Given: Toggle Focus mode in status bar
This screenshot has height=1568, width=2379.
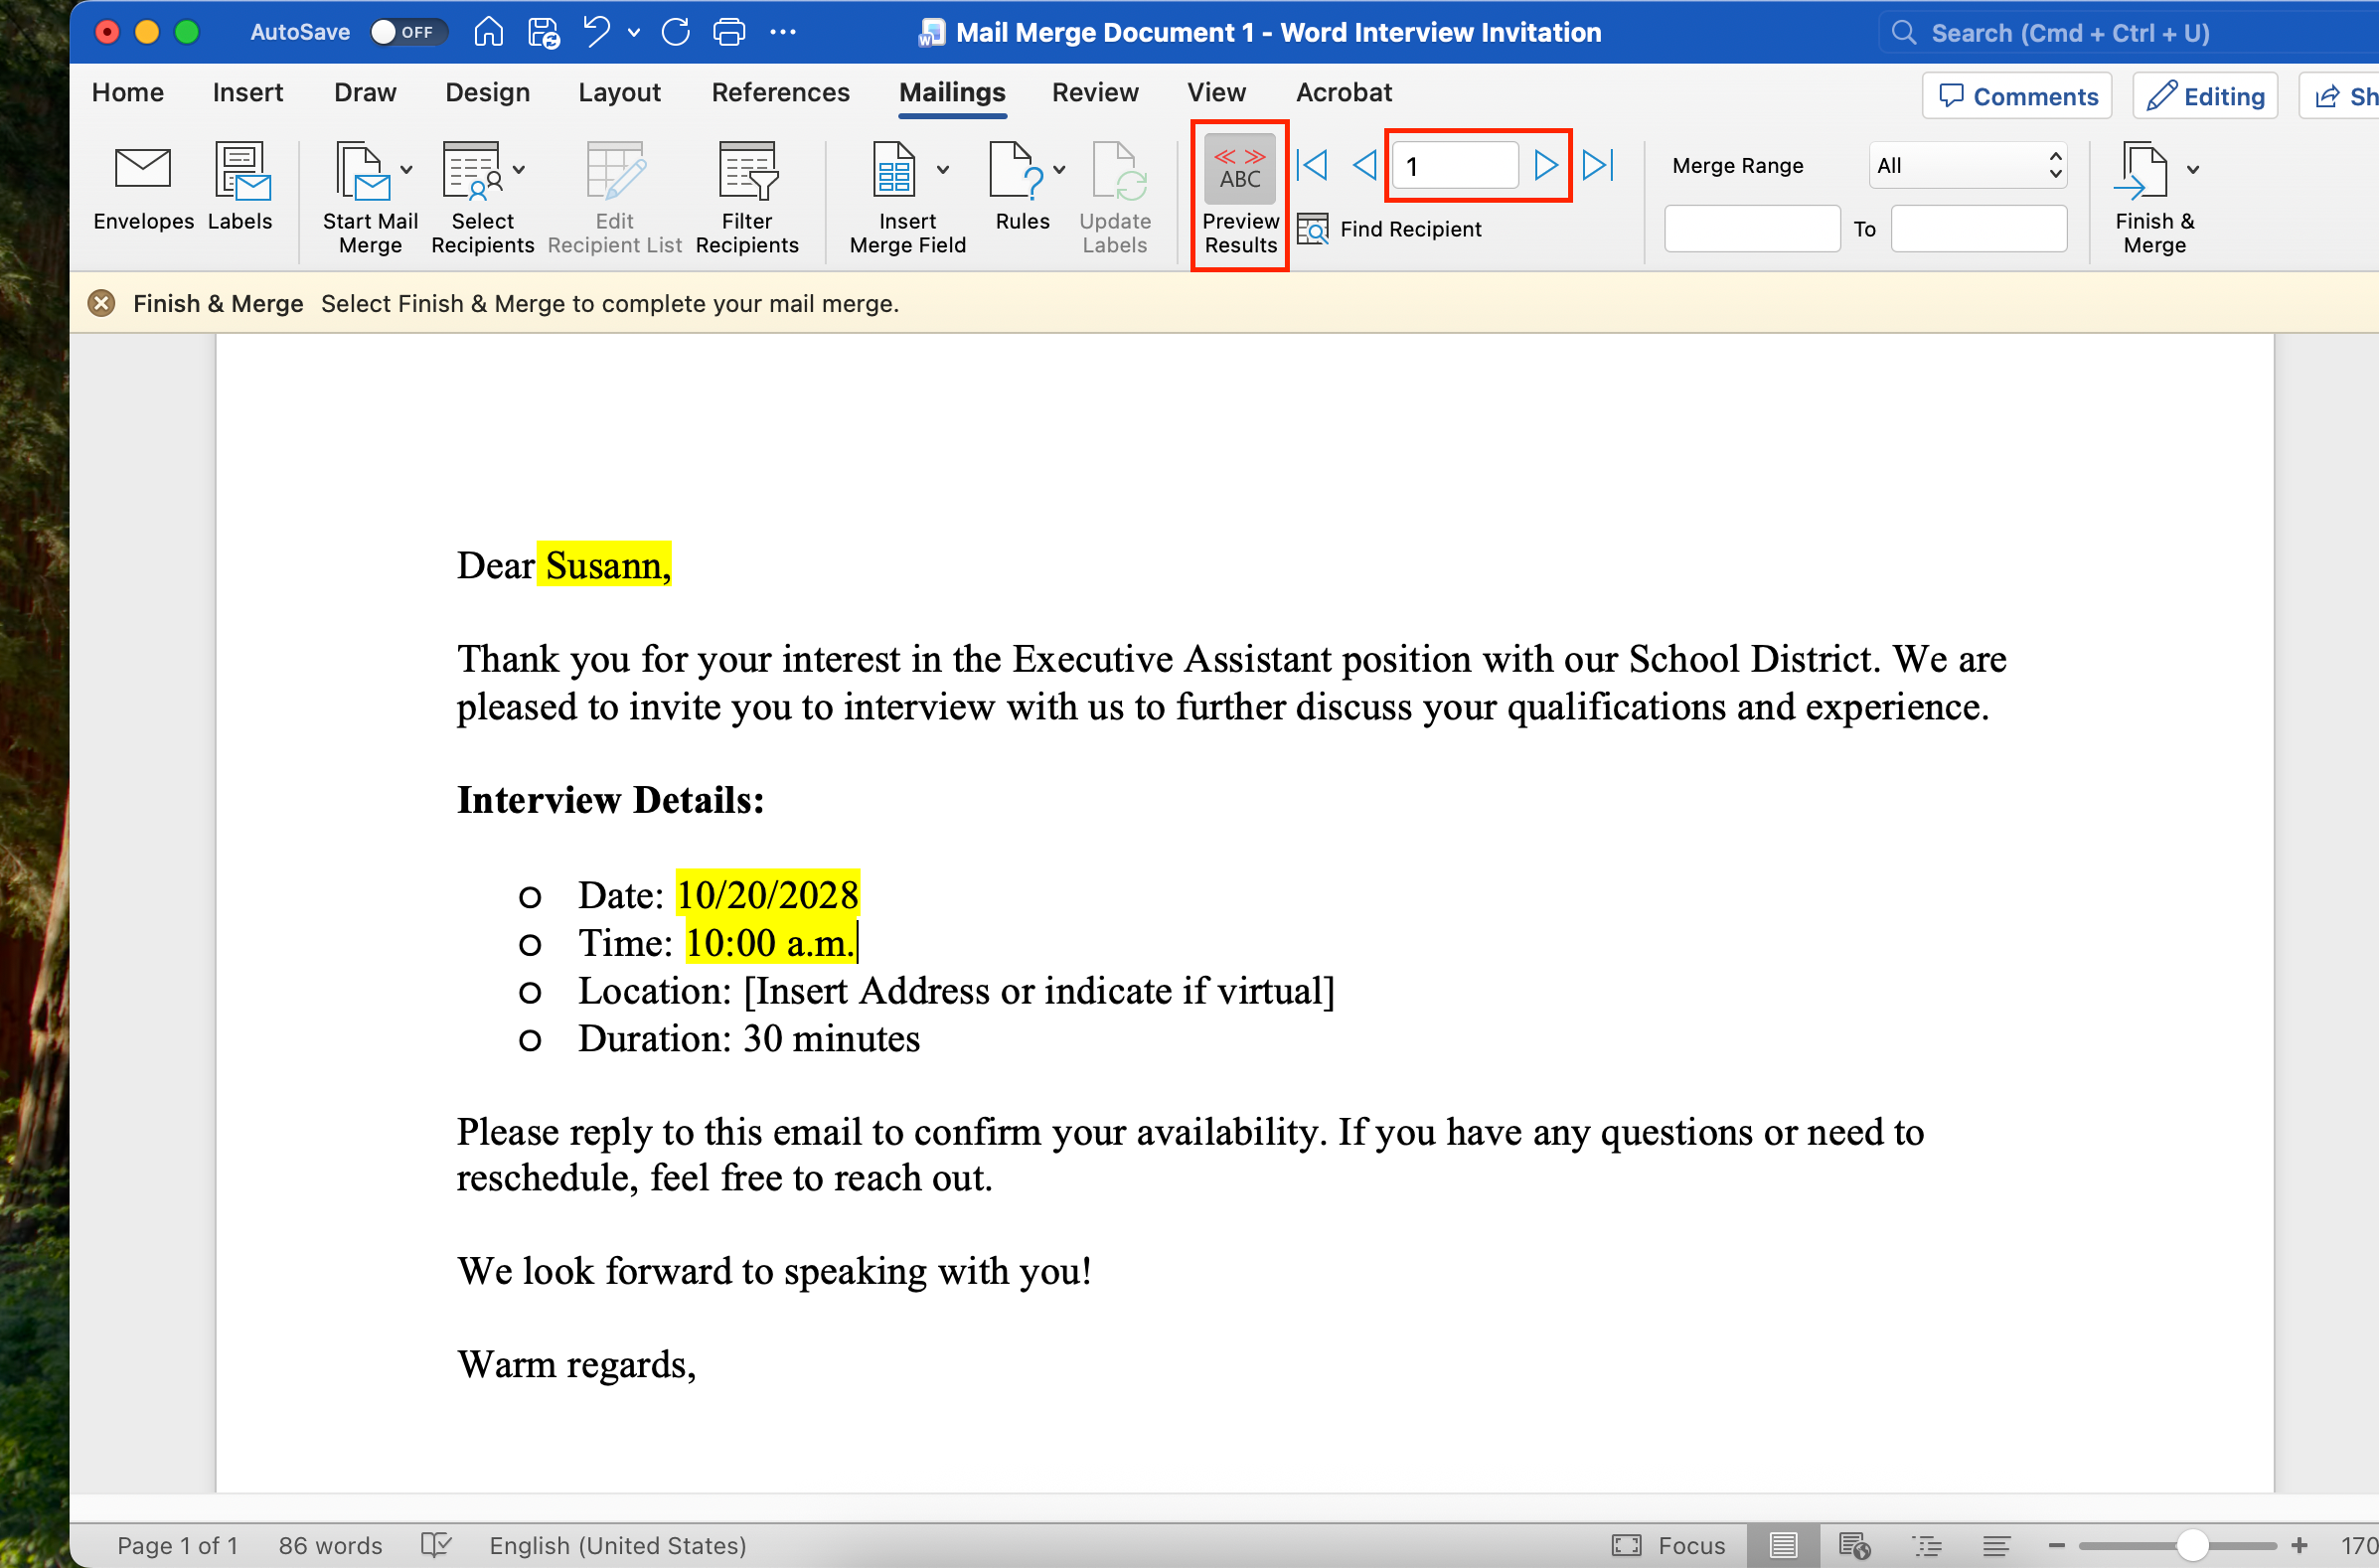Looking at the screenshot, I should coord(1668,1545).
